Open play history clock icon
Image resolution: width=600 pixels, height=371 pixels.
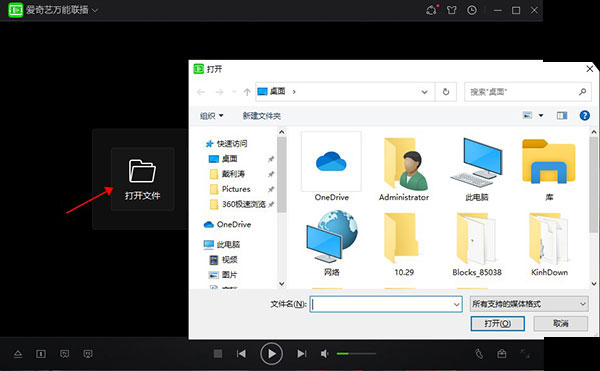(472, 10)
